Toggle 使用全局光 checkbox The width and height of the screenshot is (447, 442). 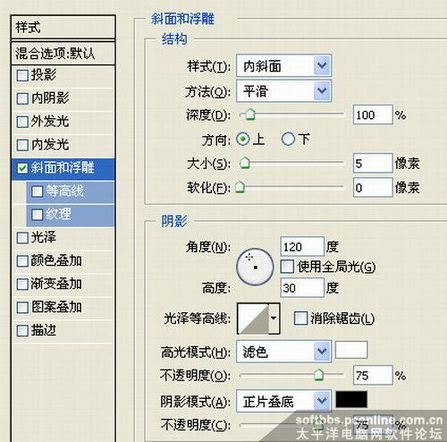(287, 267)
